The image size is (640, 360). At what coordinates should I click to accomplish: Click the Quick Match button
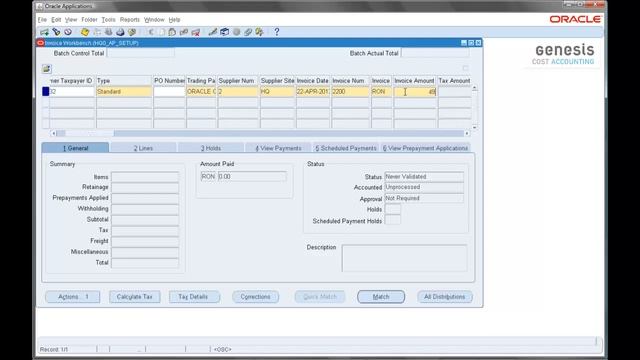click(320, 297)
